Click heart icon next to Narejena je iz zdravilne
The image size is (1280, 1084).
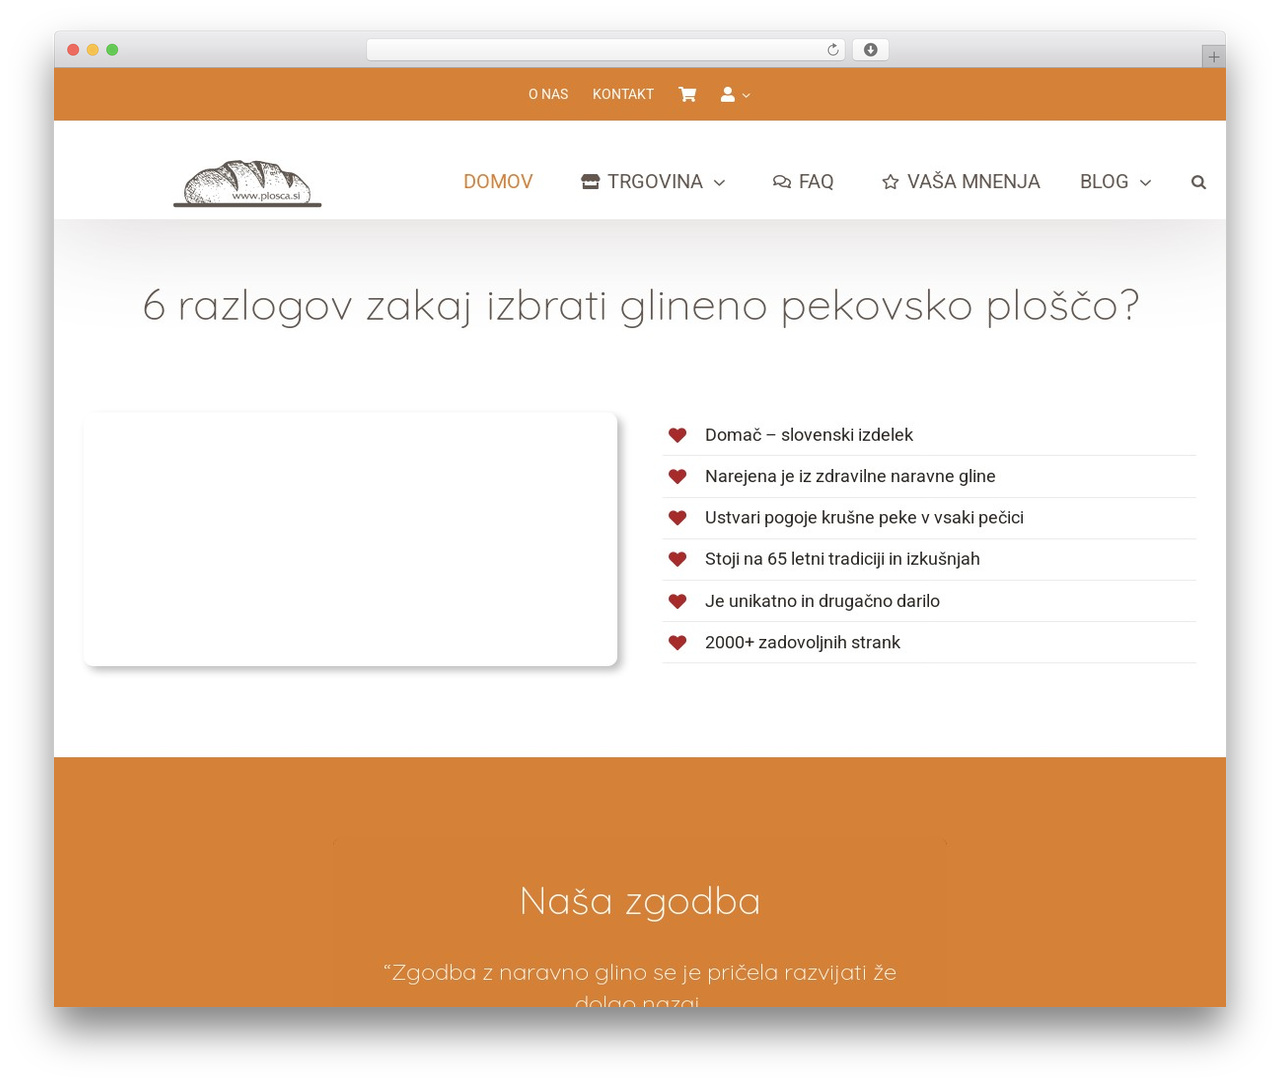pos(677,476)
